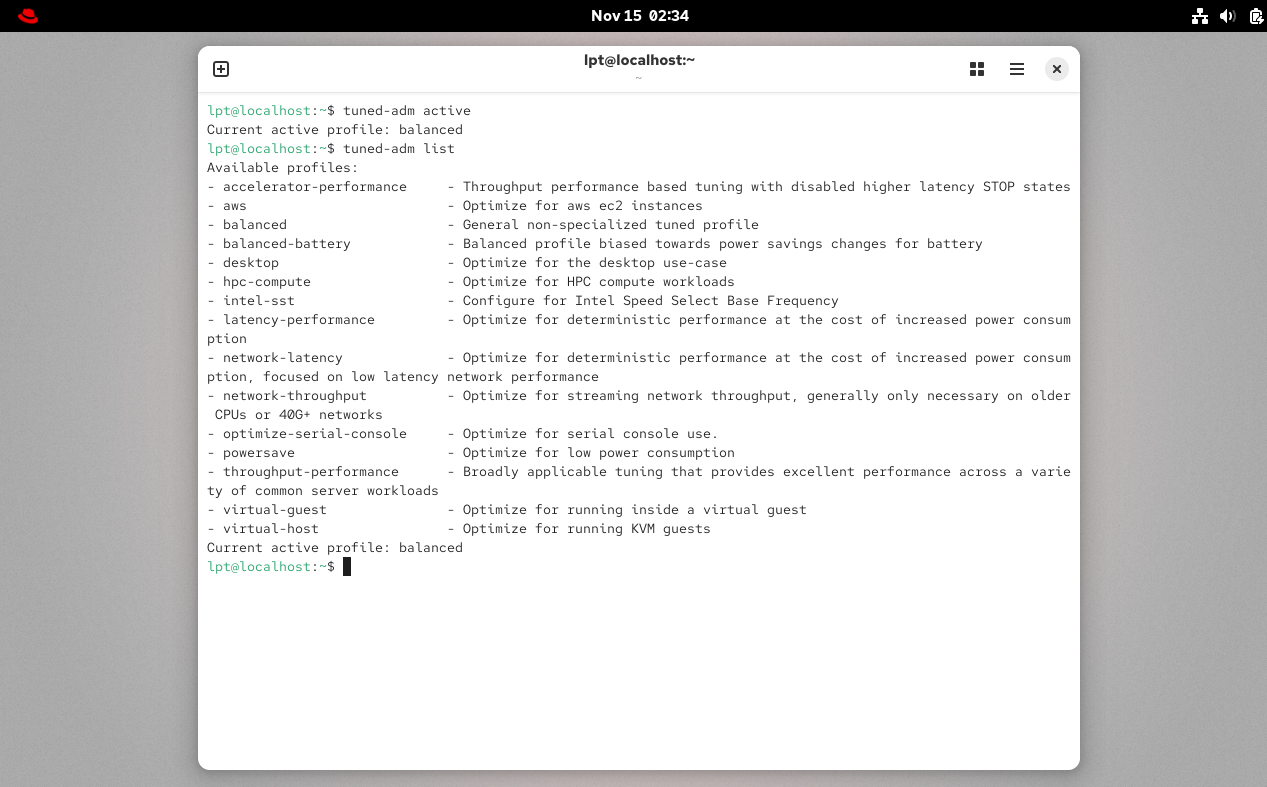The height and width of the screenshot is (787, 1267).
Task: Open a new terminal tab with plus icon
Action: 220,69
